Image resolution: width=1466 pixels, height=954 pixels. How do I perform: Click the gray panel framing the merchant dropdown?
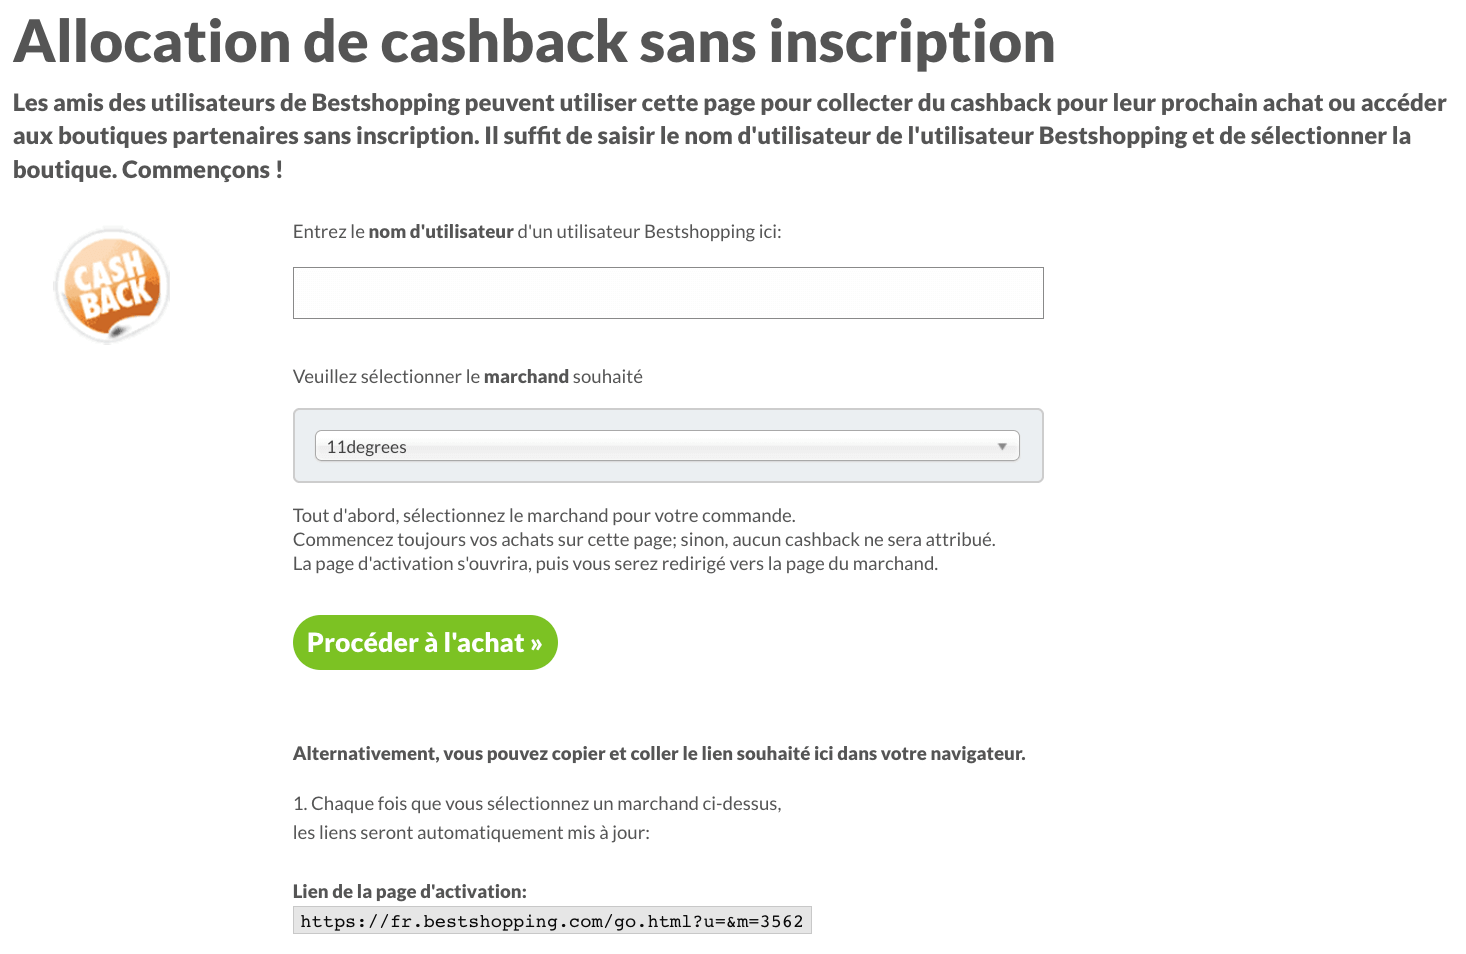tap(667, 472)
